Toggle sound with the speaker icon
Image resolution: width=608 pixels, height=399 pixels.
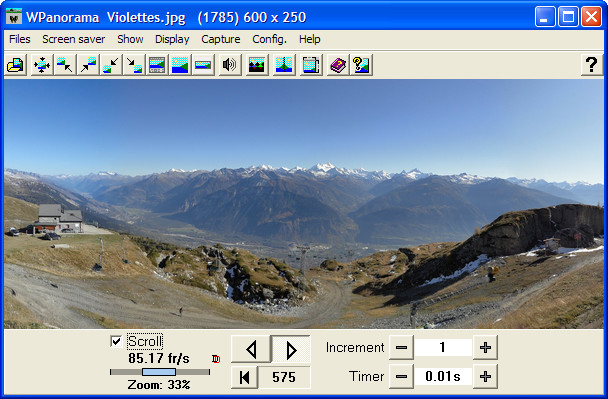coord(229,65)
